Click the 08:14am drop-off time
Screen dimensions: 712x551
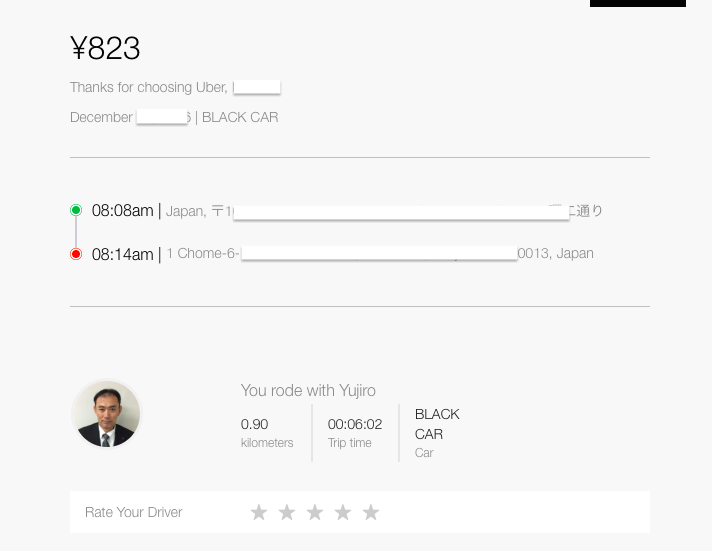(123, 254)
